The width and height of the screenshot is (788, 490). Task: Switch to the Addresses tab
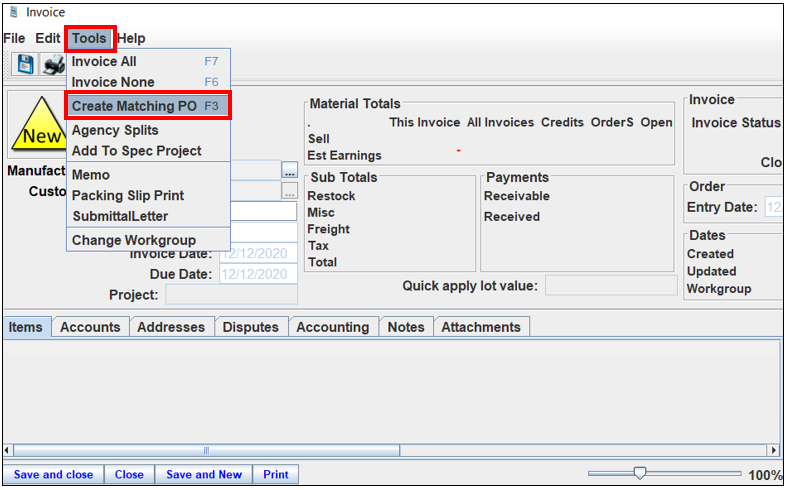pyautogui.click(x=171, y=327)
